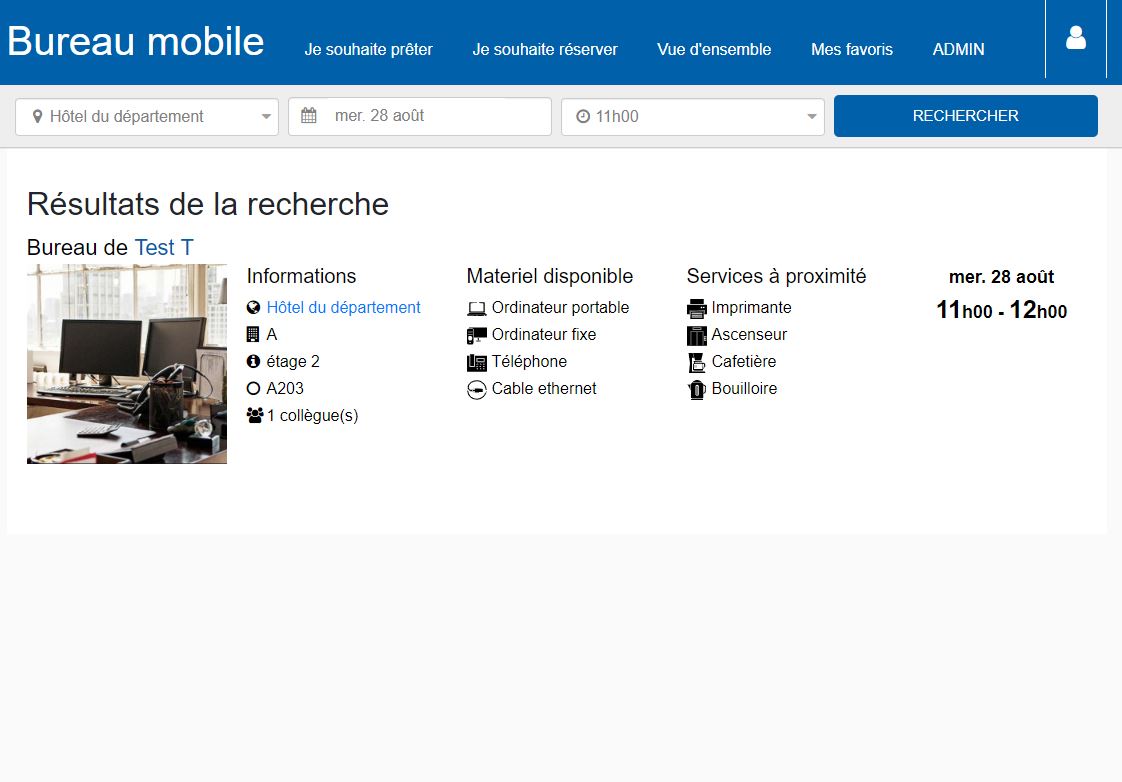Click the Materiel disponible heading
This screenshot has width=1122, height=782.
coord(550,276)
